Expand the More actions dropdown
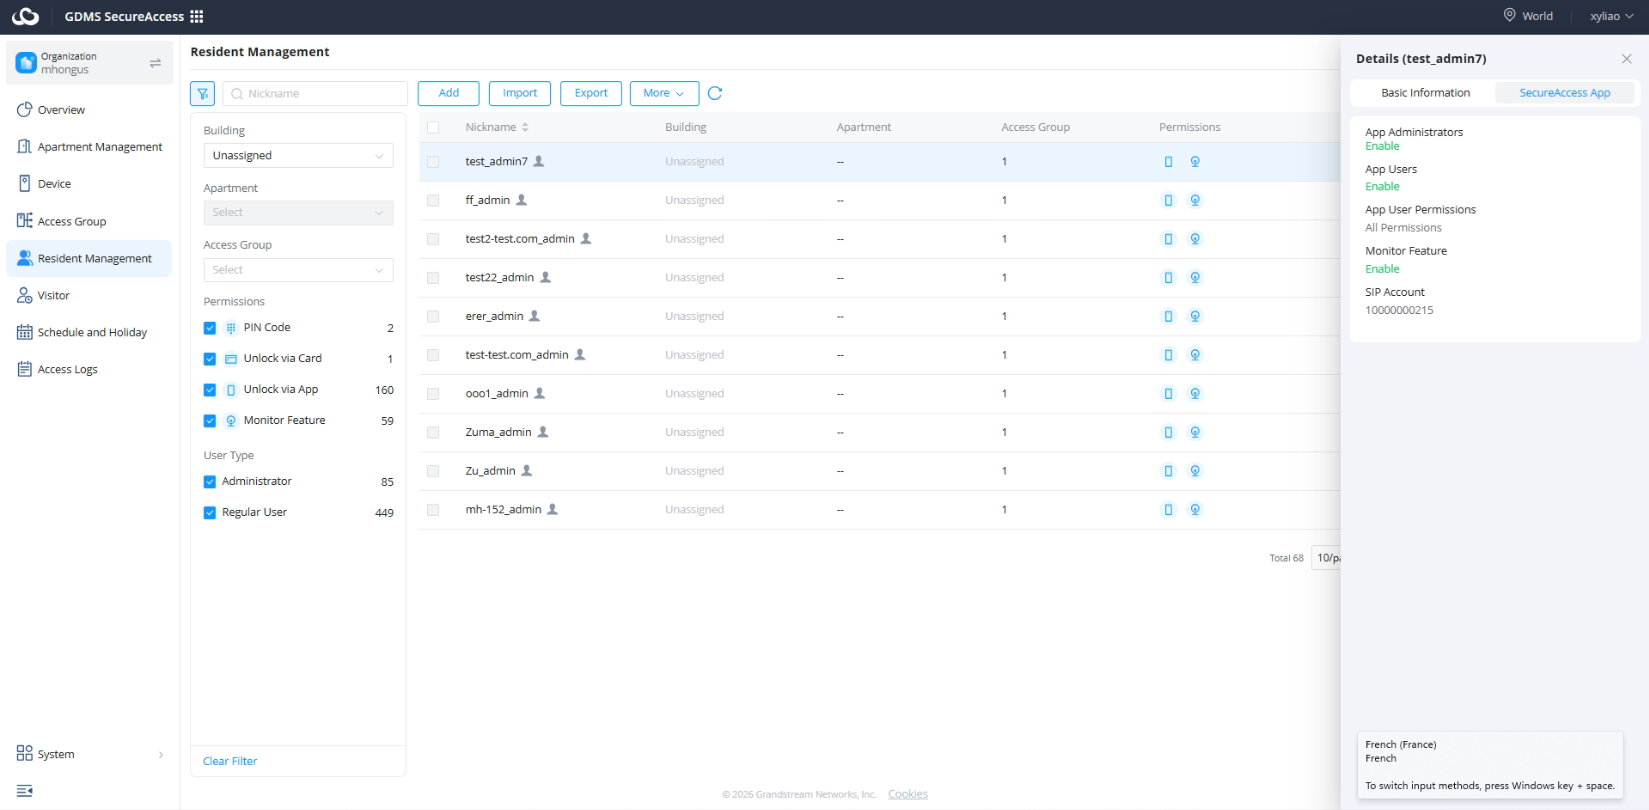Image resolution: width=1649 pixels, height=810 pixels. pos(664,93)
